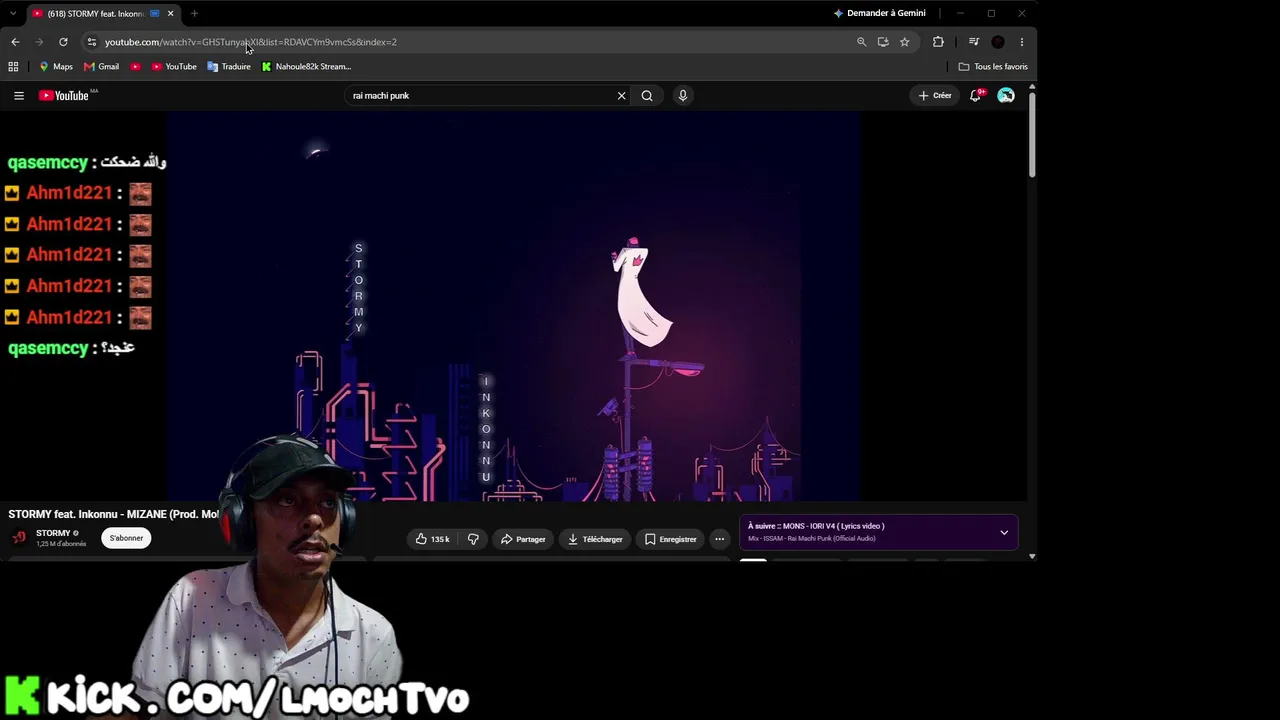Open the Nahoule82k Stream bookmark
This screenshot has height=720, width=1280.
[306, 67]
